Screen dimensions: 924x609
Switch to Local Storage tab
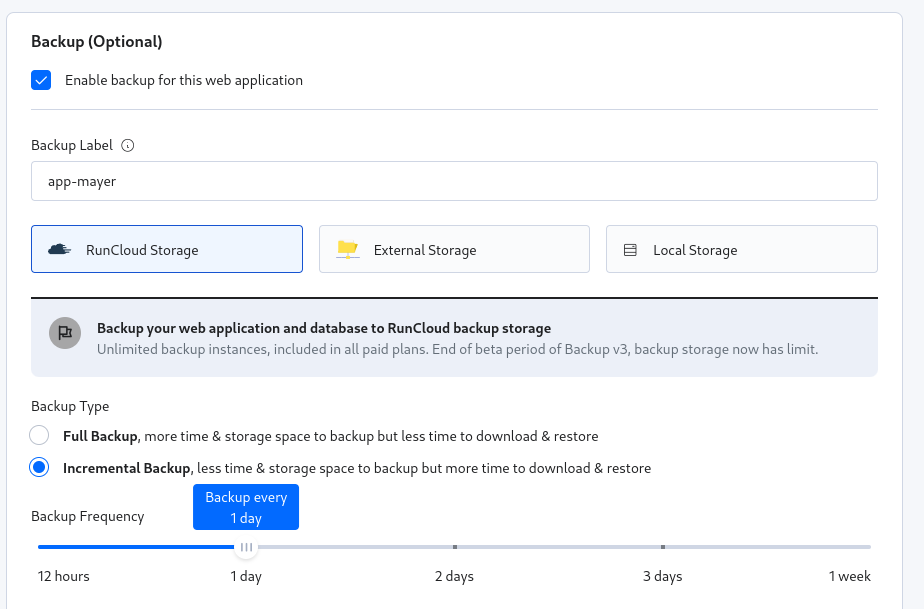741,249
